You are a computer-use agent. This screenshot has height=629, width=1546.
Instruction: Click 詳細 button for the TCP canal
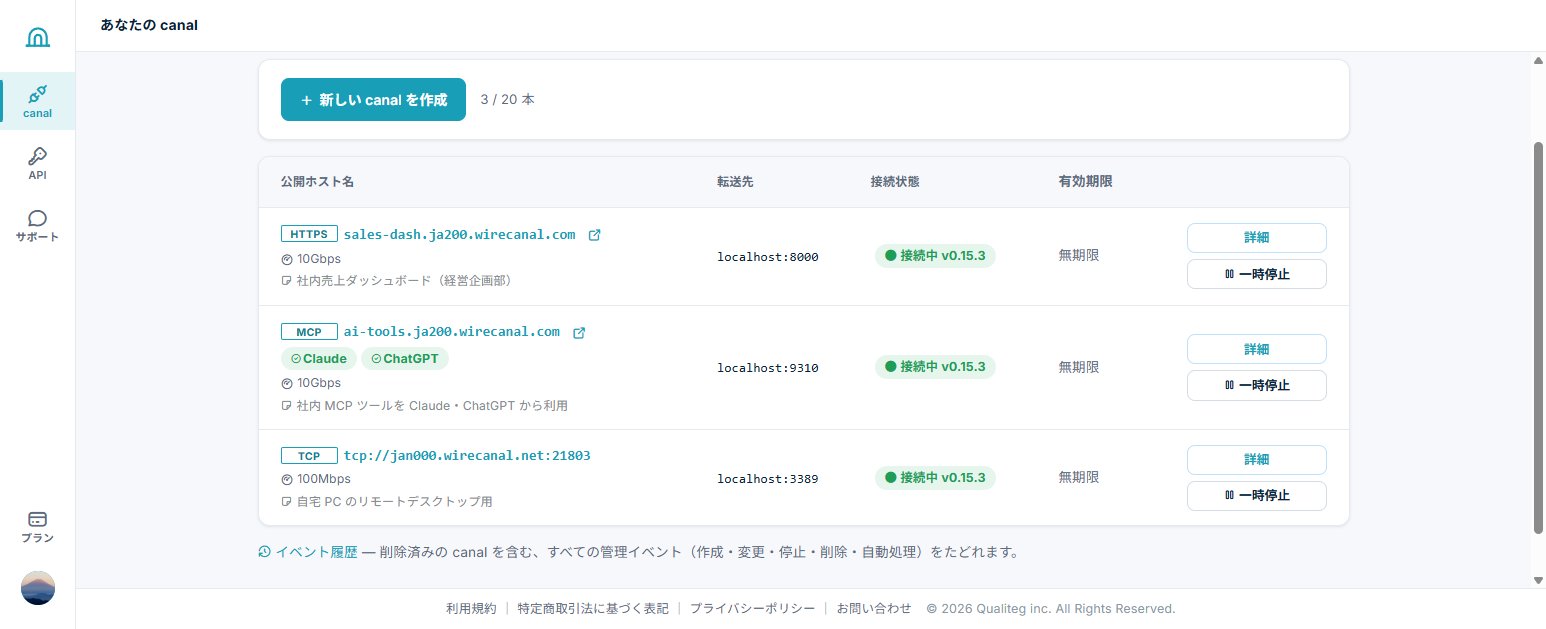click(1256, 460)
